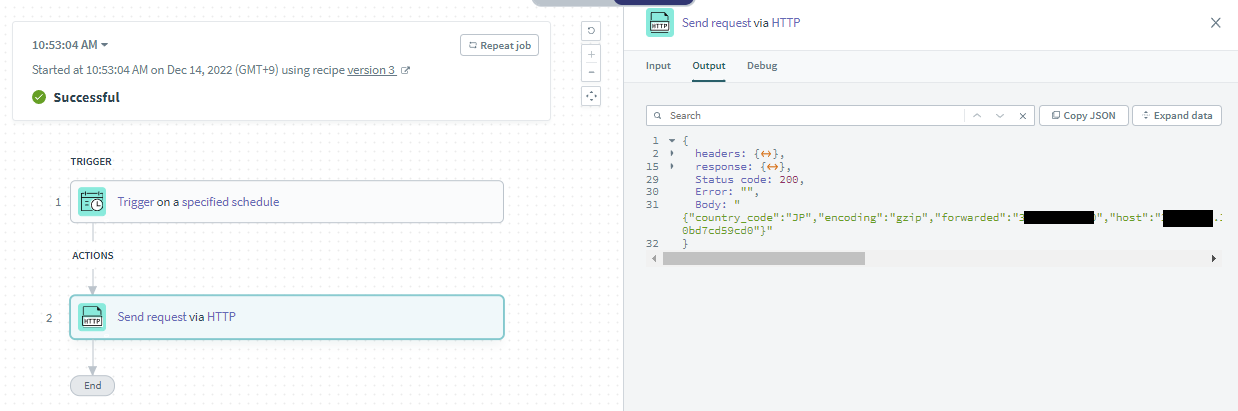1238x411 pixels.
Task: Click the HTTP icon in the panel header
Action: (659, 23)
